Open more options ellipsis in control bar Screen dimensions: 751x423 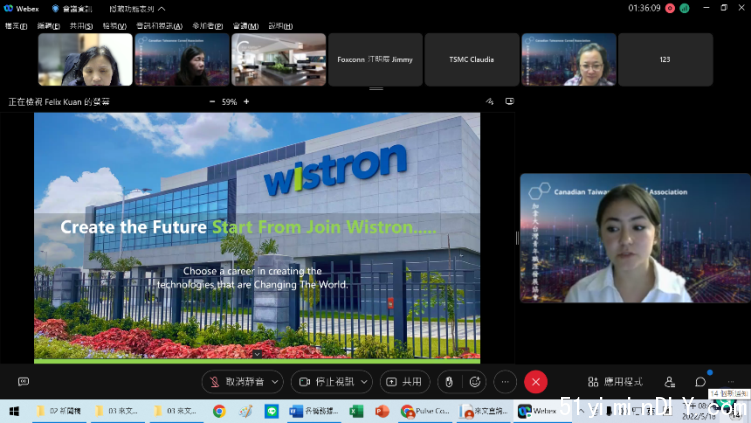pyautogui.click(x=505, y=382)
